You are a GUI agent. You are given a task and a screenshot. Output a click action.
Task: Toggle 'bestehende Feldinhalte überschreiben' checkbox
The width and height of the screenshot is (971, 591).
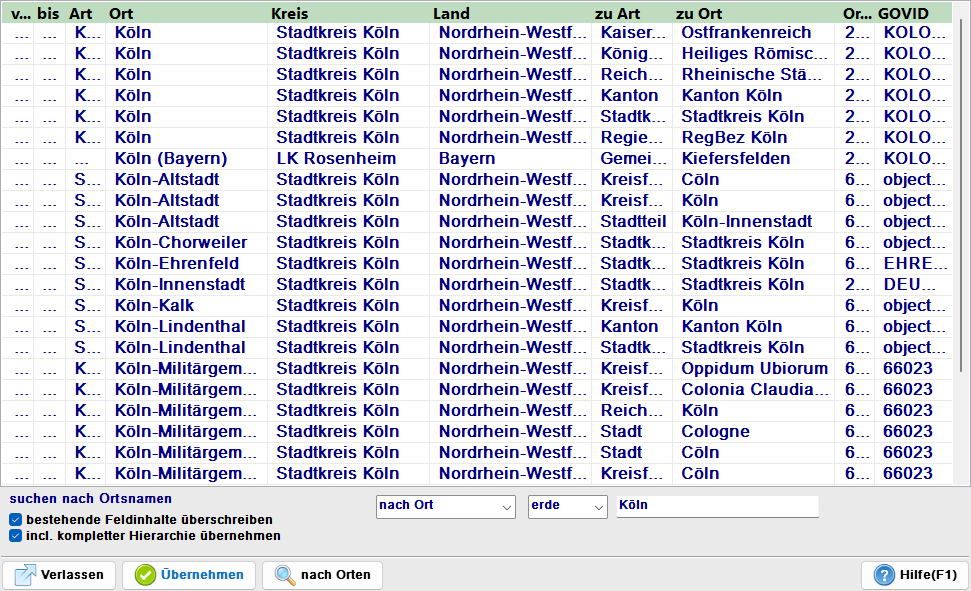tap(16, 520)
